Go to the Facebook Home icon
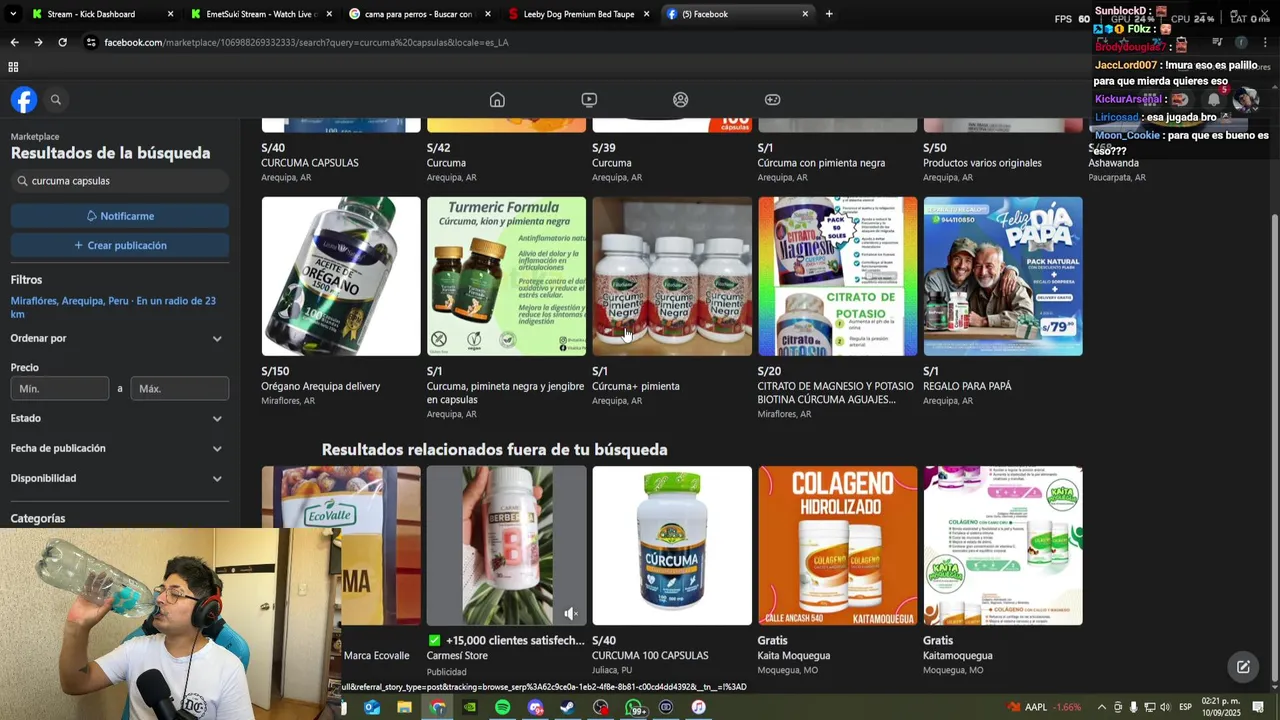 pyautogui.click(x=497, y=100)
